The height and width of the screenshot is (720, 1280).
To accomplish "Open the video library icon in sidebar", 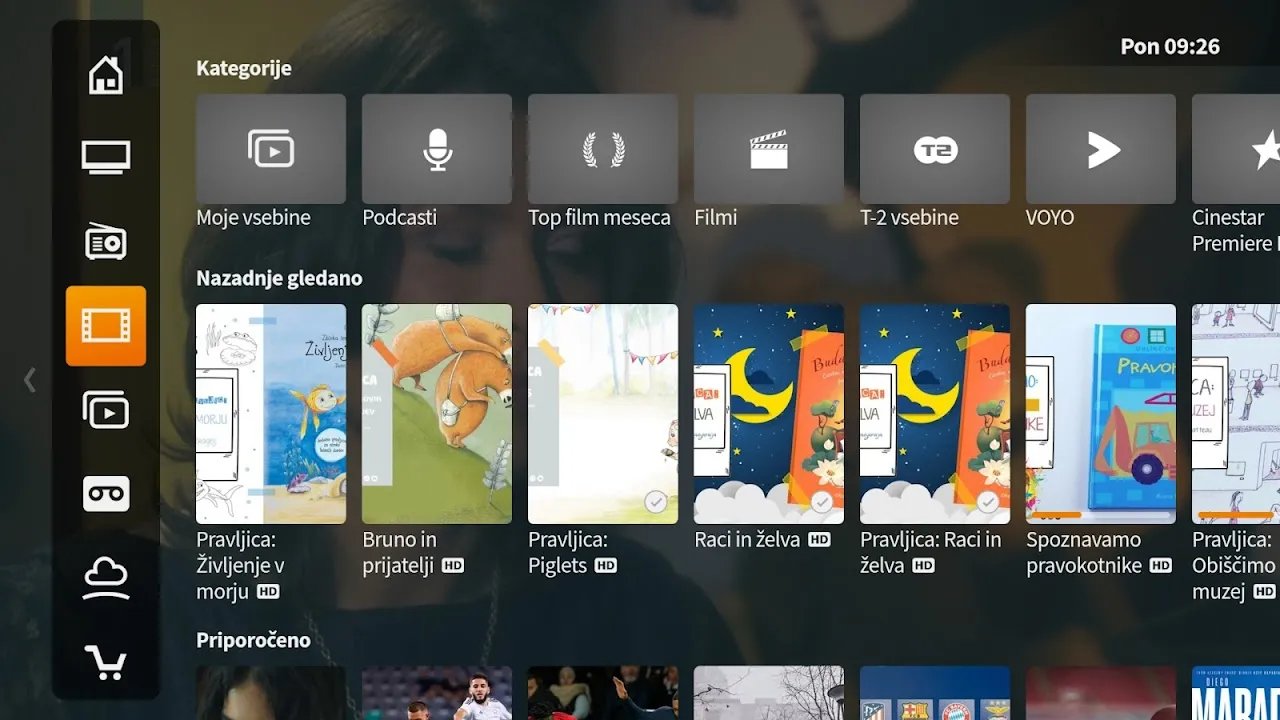I will (106, 410).
